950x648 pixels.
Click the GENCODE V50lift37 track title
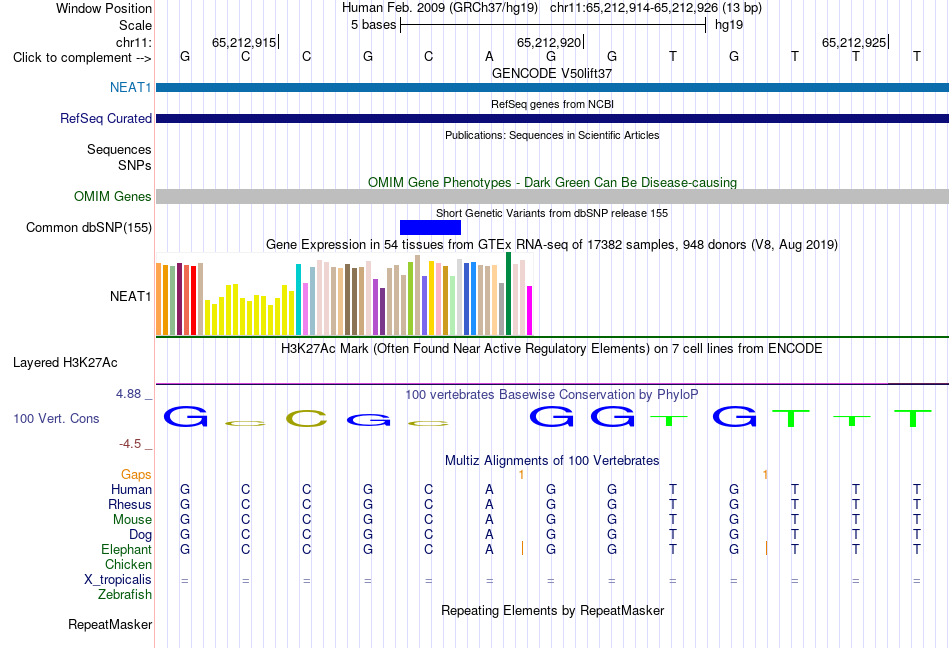click(x=552, y=73)
